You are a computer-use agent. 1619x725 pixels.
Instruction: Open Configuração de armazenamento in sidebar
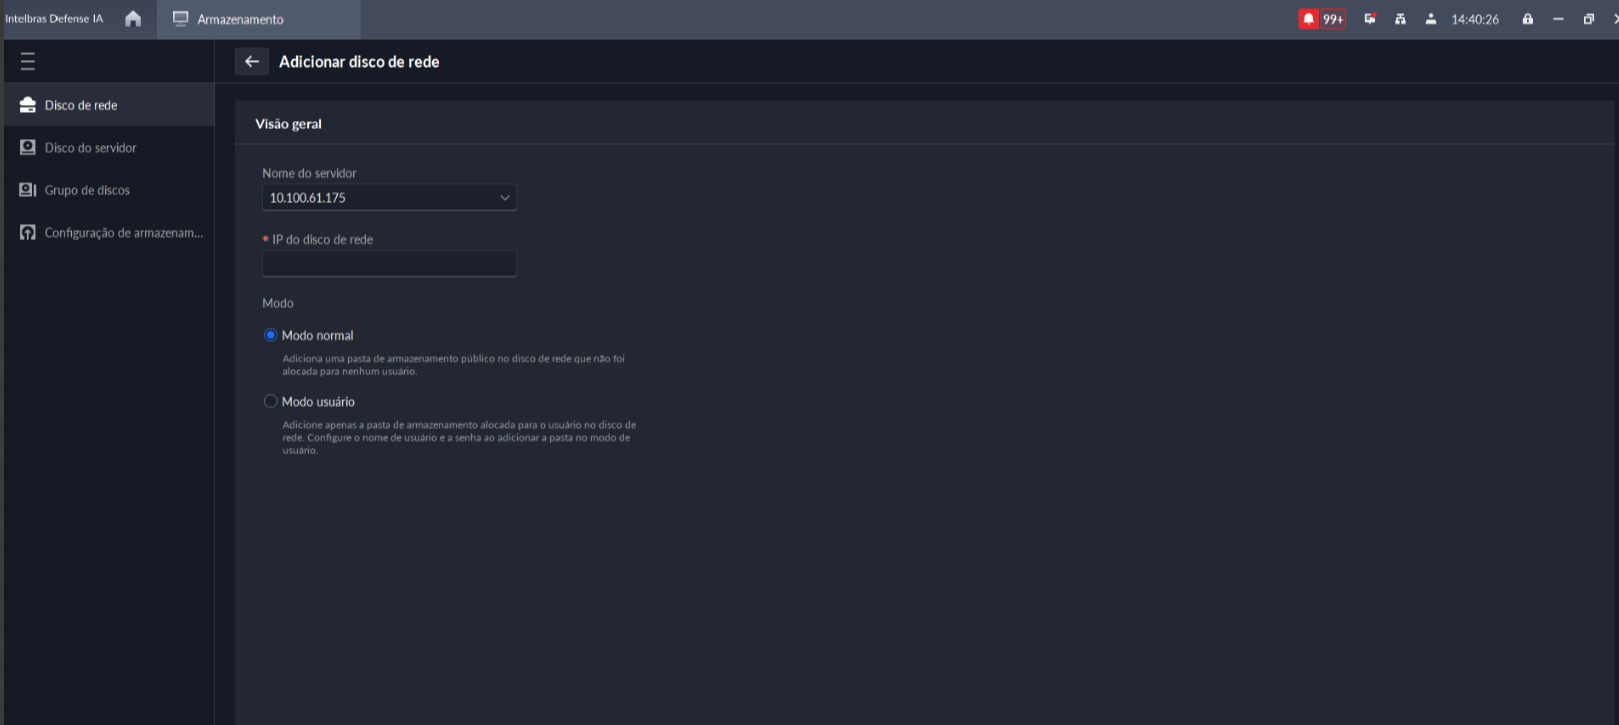123,233
